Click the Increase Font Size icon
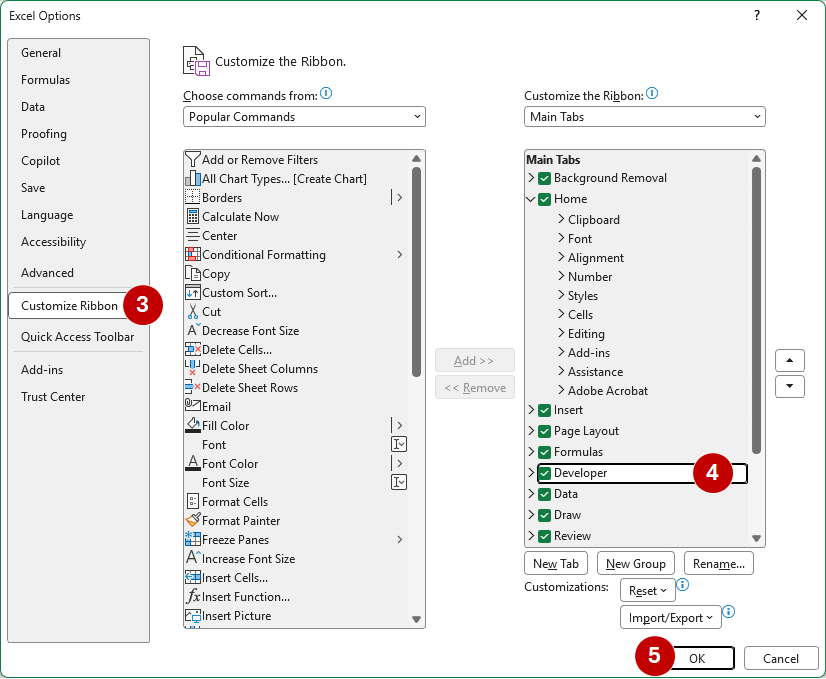 (x=193, y=557)
